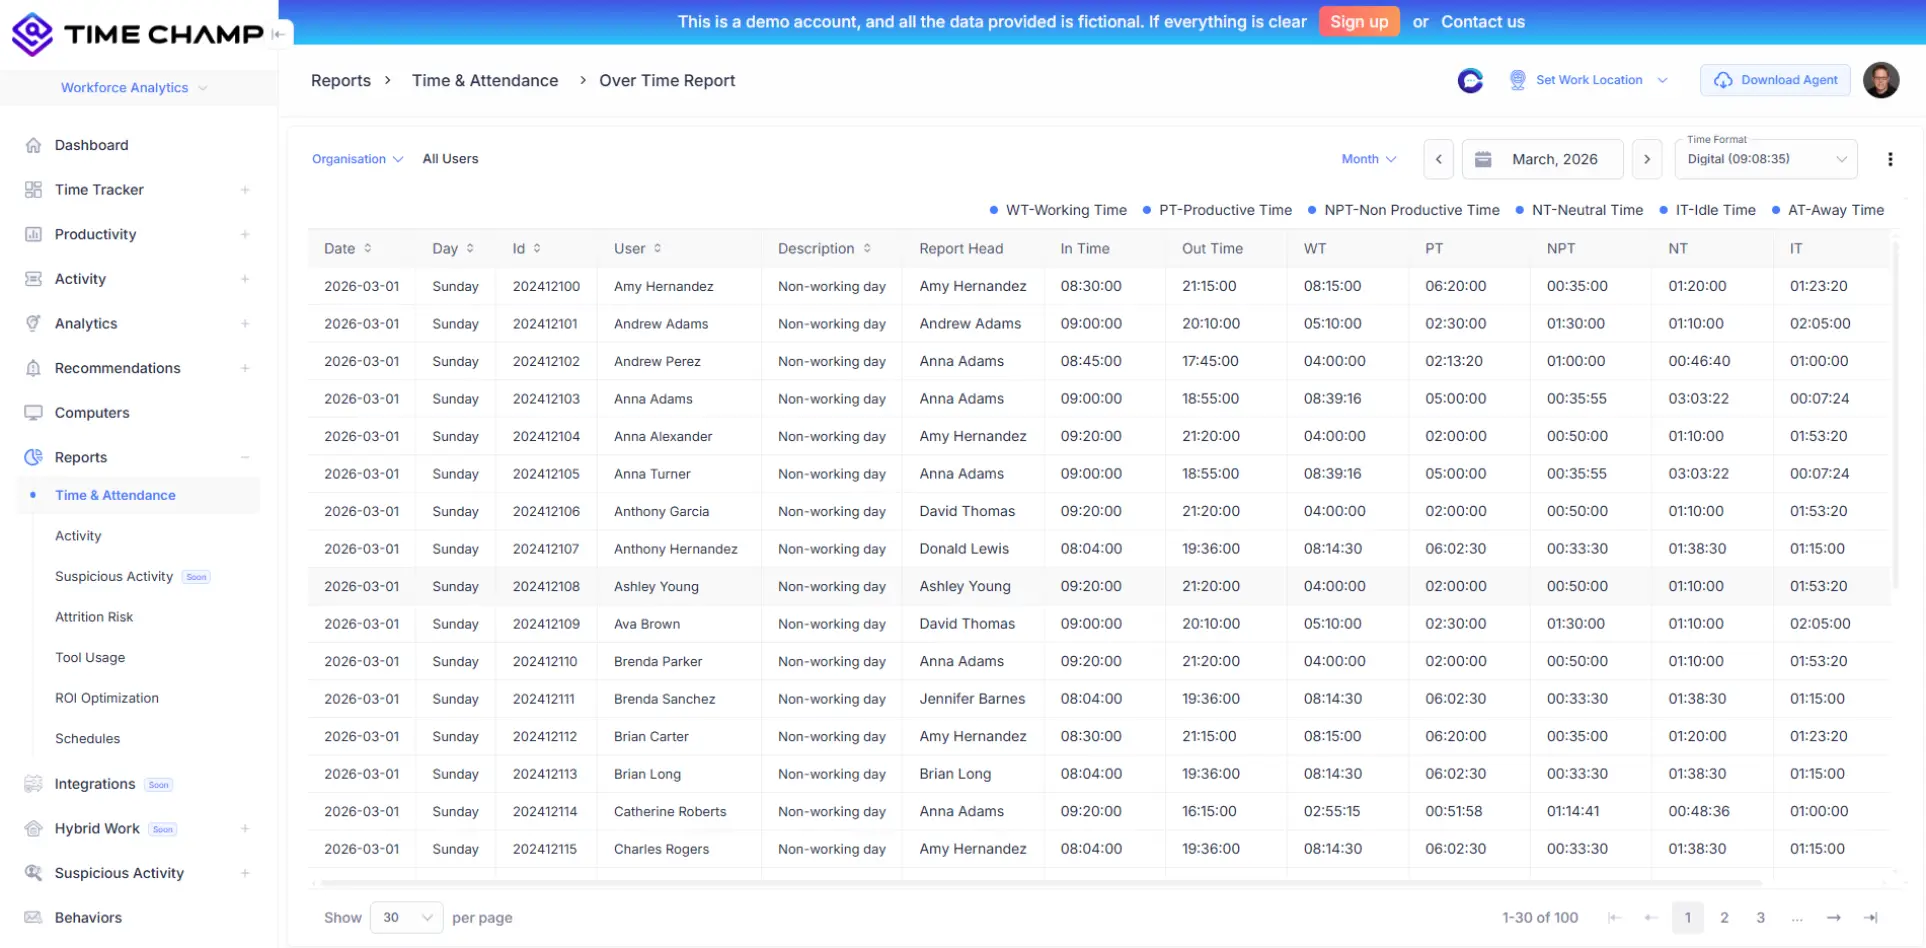Open the Contact us link

pos(1483,21)
